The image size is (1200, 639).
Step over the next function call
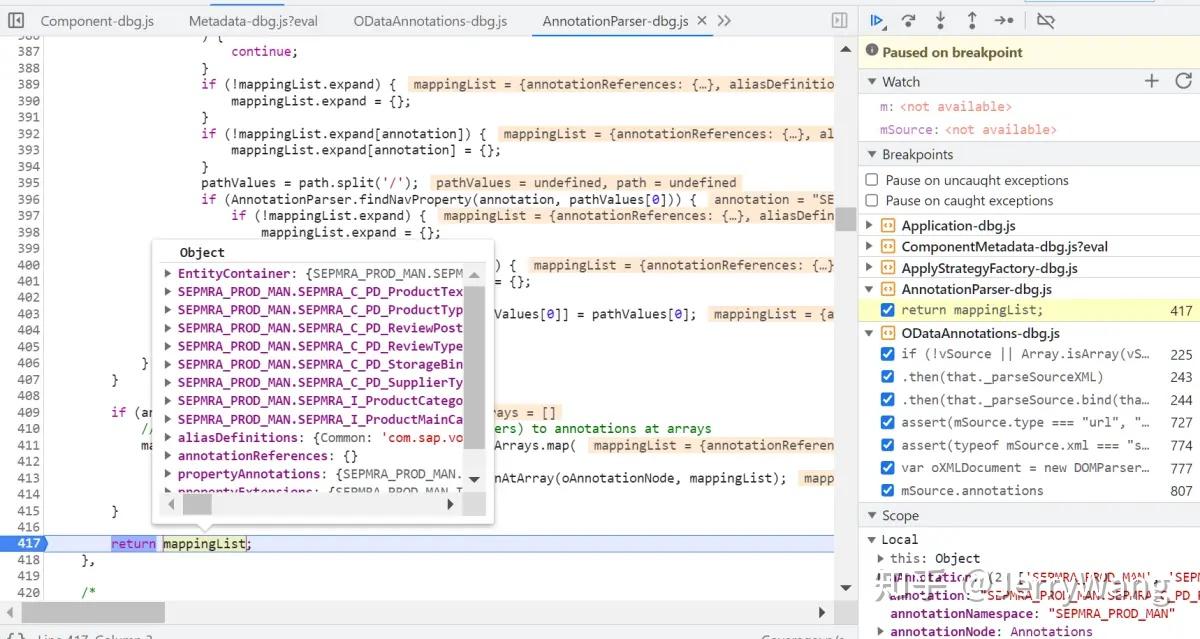[908, 20]
